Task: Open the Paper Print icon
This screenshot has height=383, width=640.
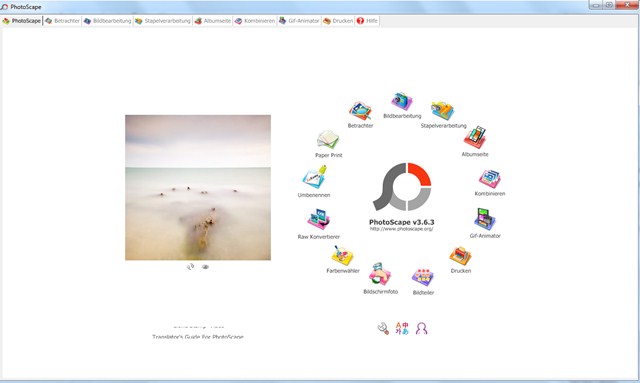Action: pos(328,140)
